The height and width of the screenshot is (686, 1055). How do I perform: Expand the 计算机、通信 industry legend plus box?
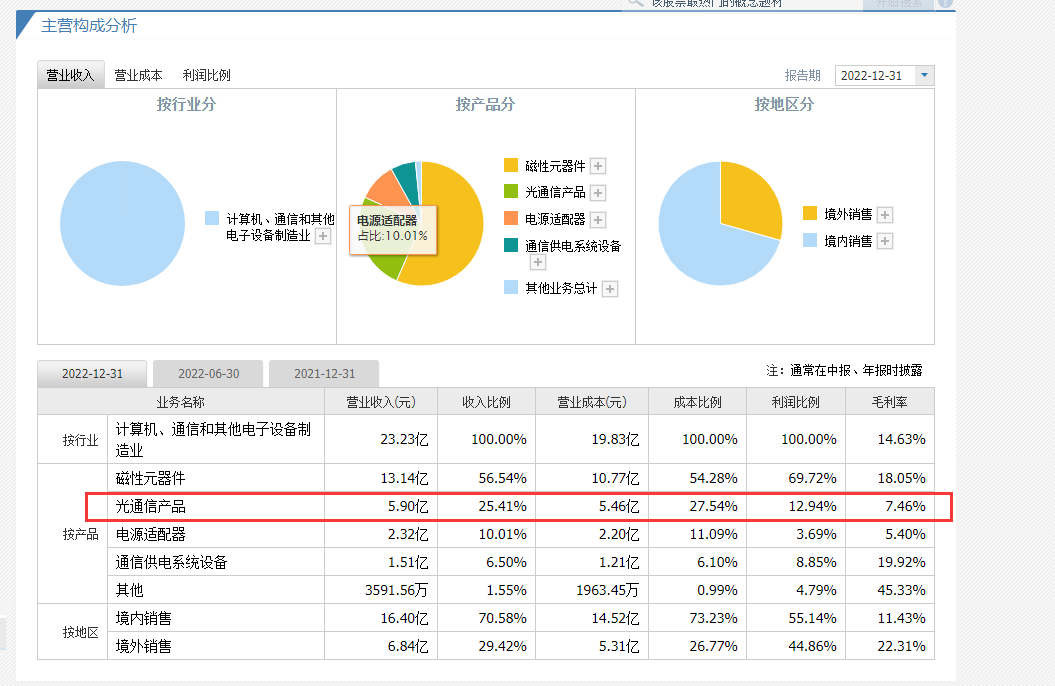click(x=323, y=236)
